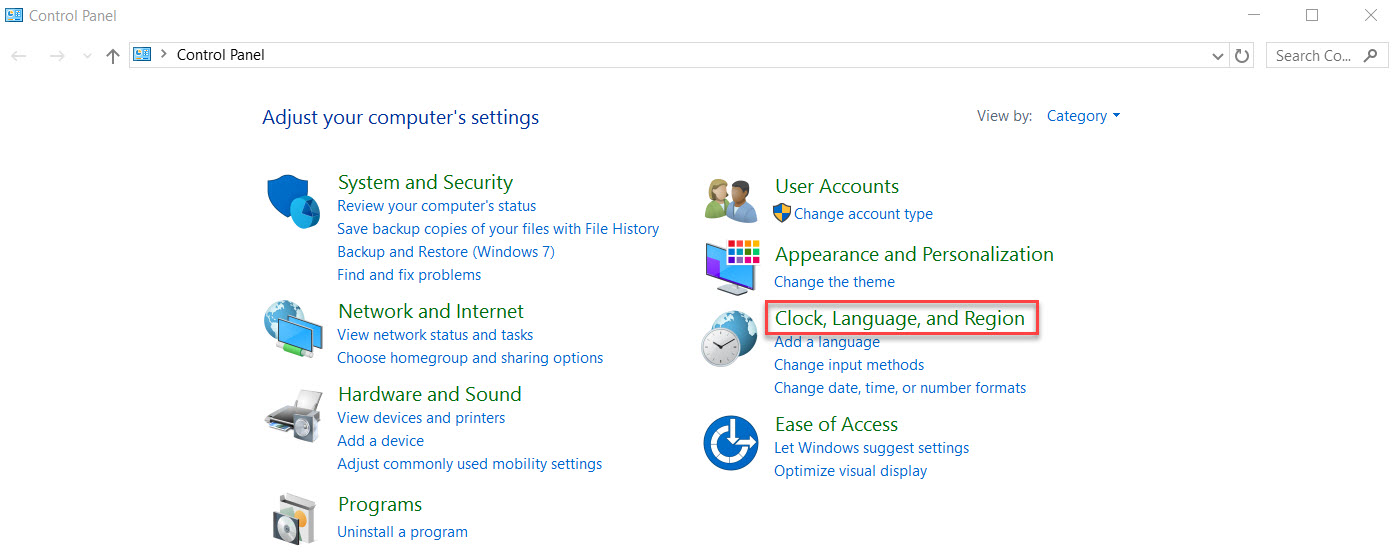Go up one level with the up arrow

112,56
